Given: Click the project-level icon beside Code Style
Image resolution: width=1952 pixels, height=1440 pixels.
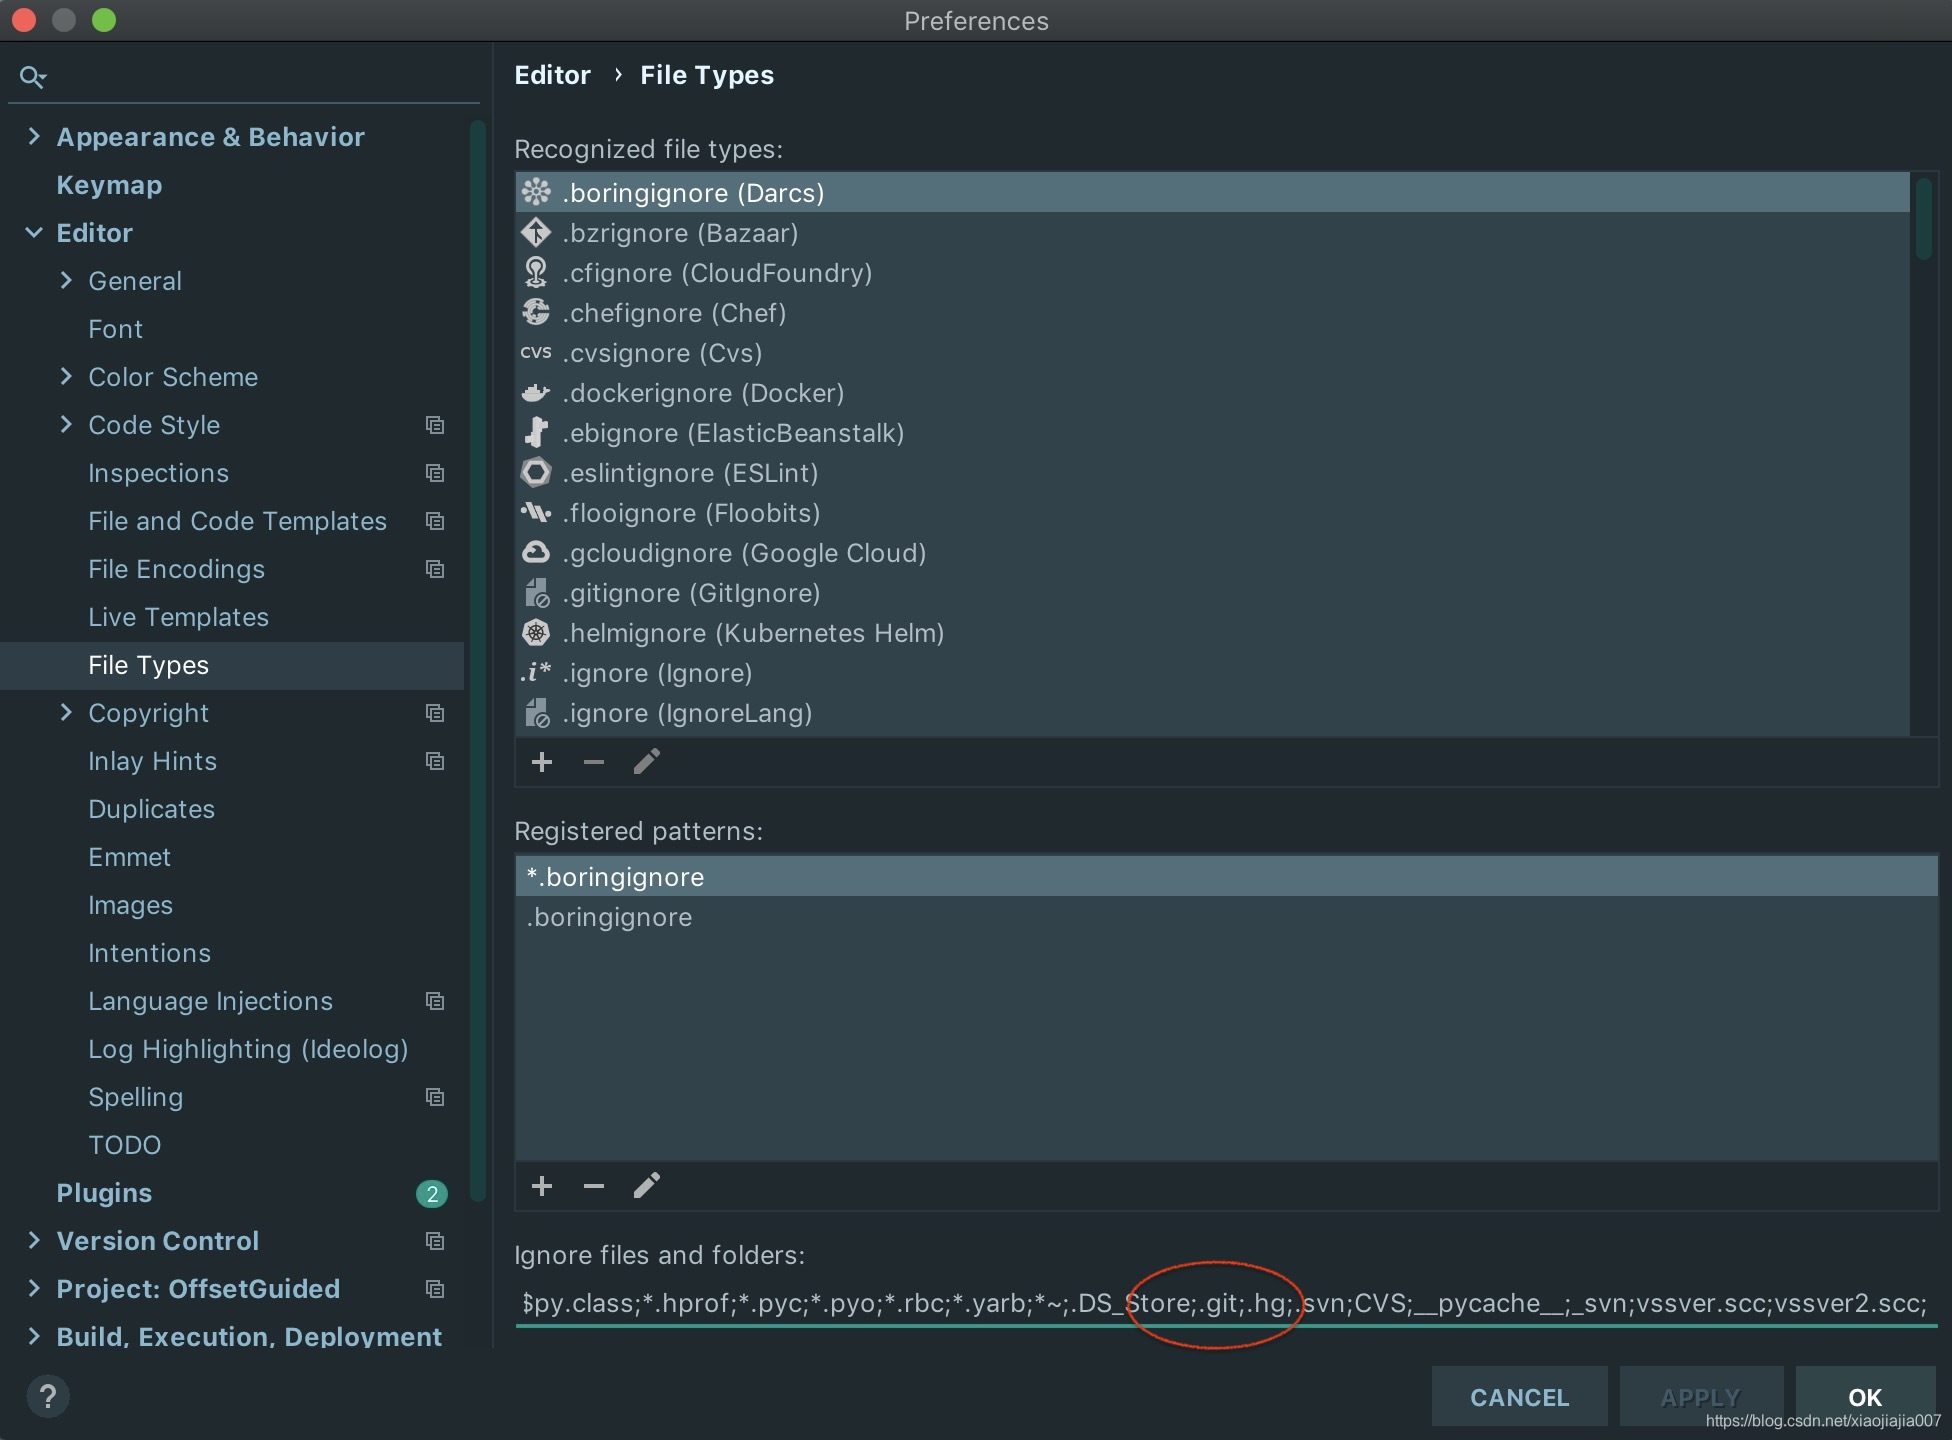Looking at the screenshot, I should click(435, 425).
